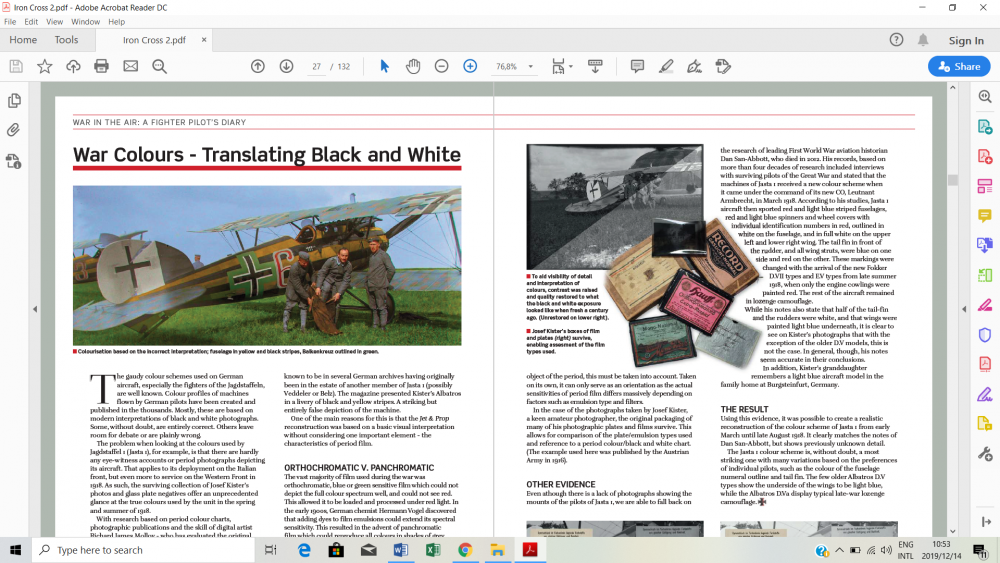Switch to the Tools tab
This screenshot has width=1000, height=563.
pos(66,40)
